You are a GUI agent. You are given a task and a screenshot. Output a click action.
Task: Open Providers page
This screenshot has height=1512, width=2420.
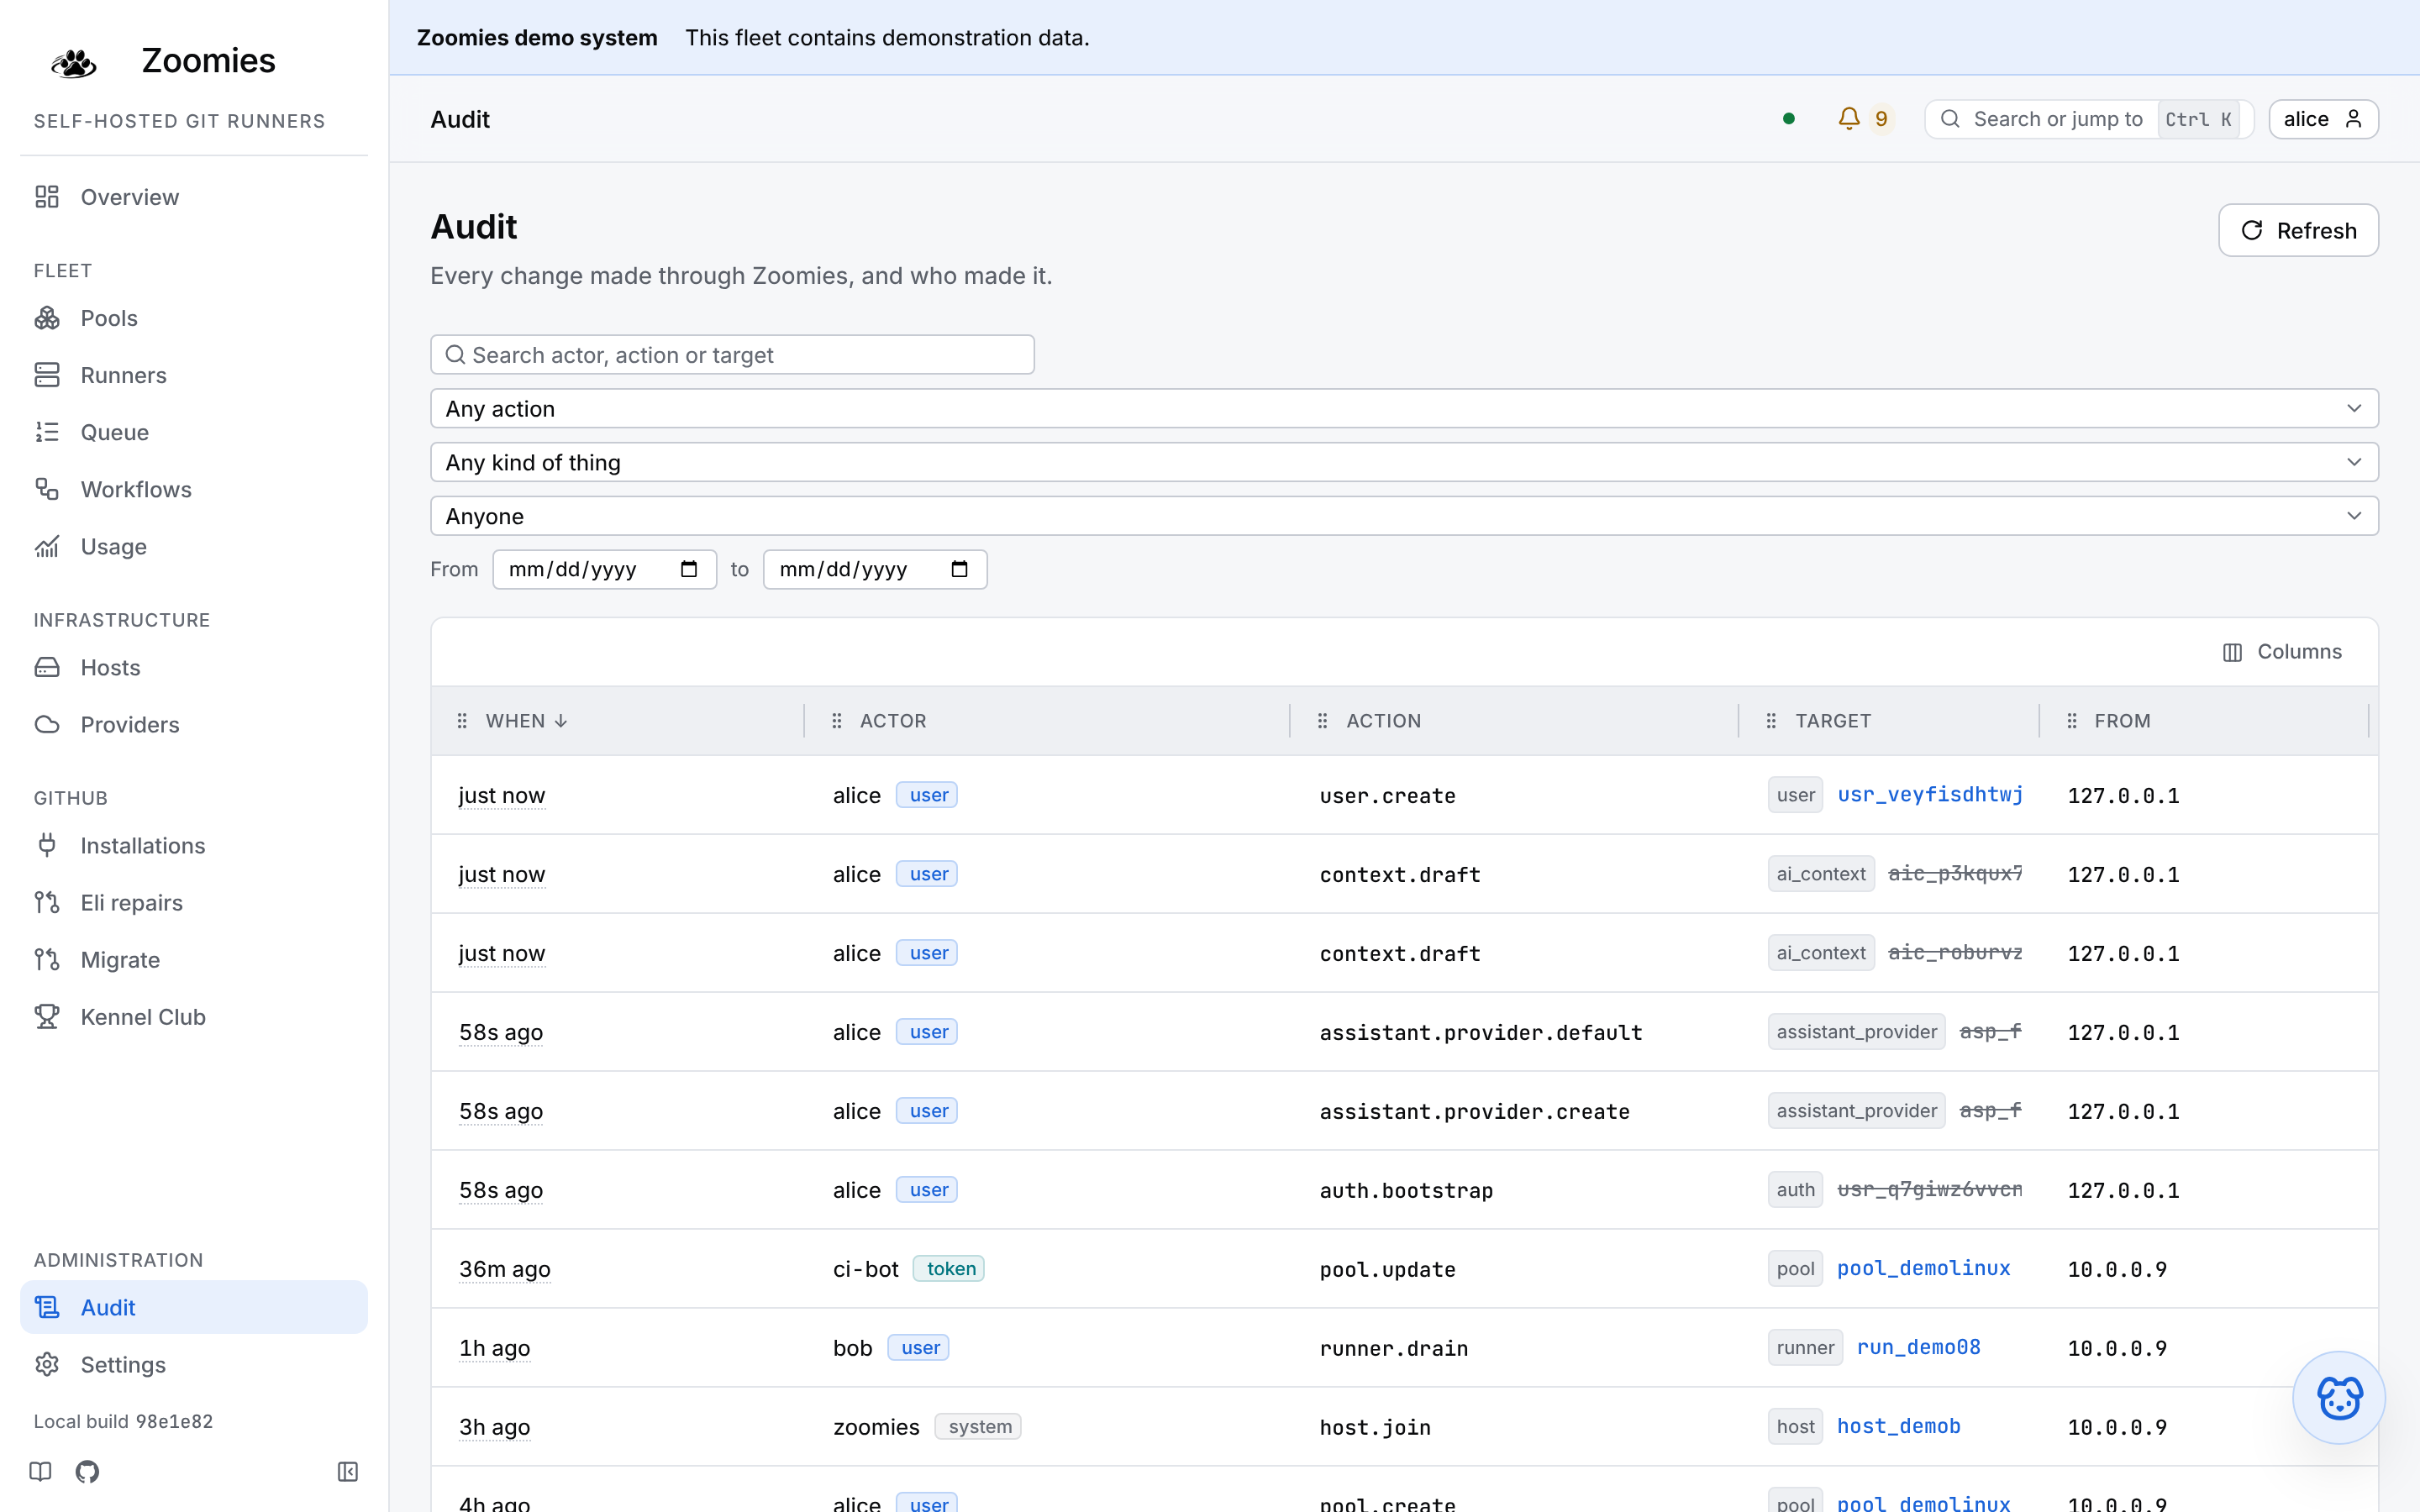click(194, 724)
